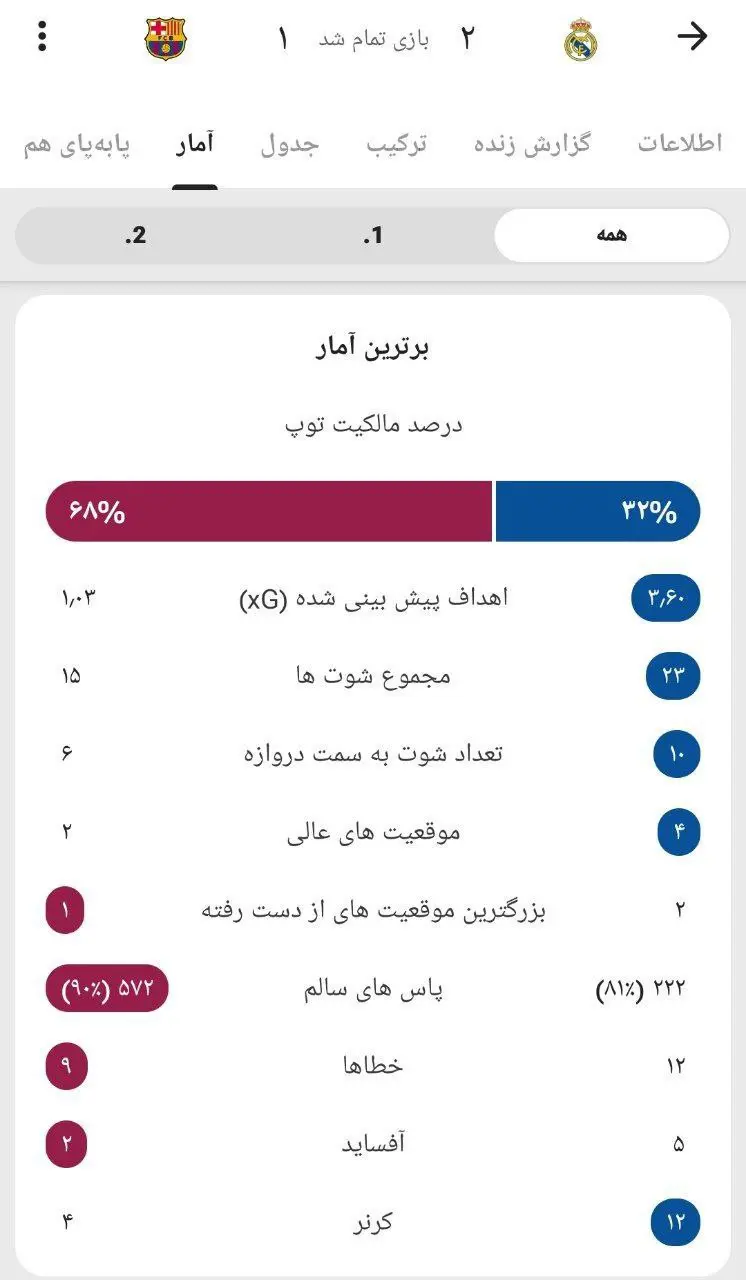Switch stats to second half .2

point(137,234)
